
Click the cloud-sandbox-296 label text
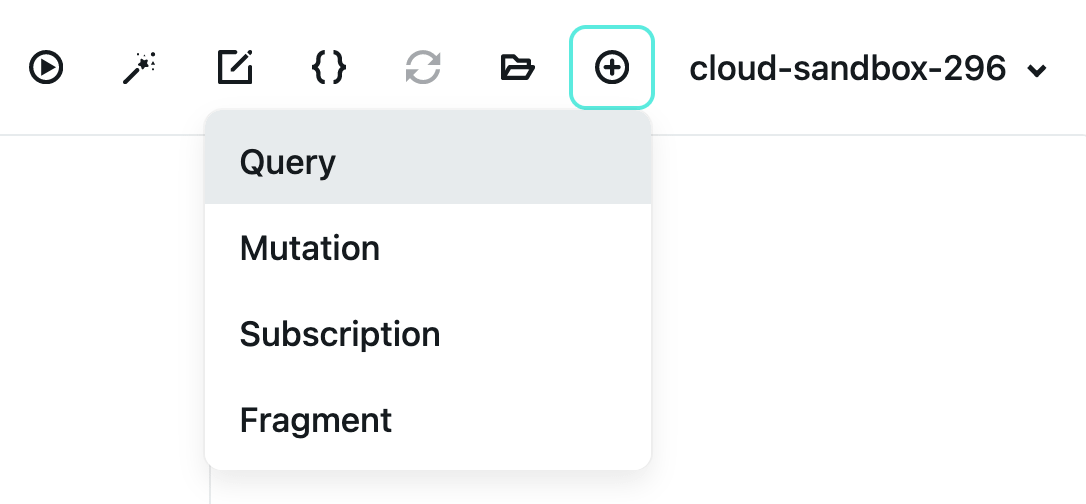(847, 68)
